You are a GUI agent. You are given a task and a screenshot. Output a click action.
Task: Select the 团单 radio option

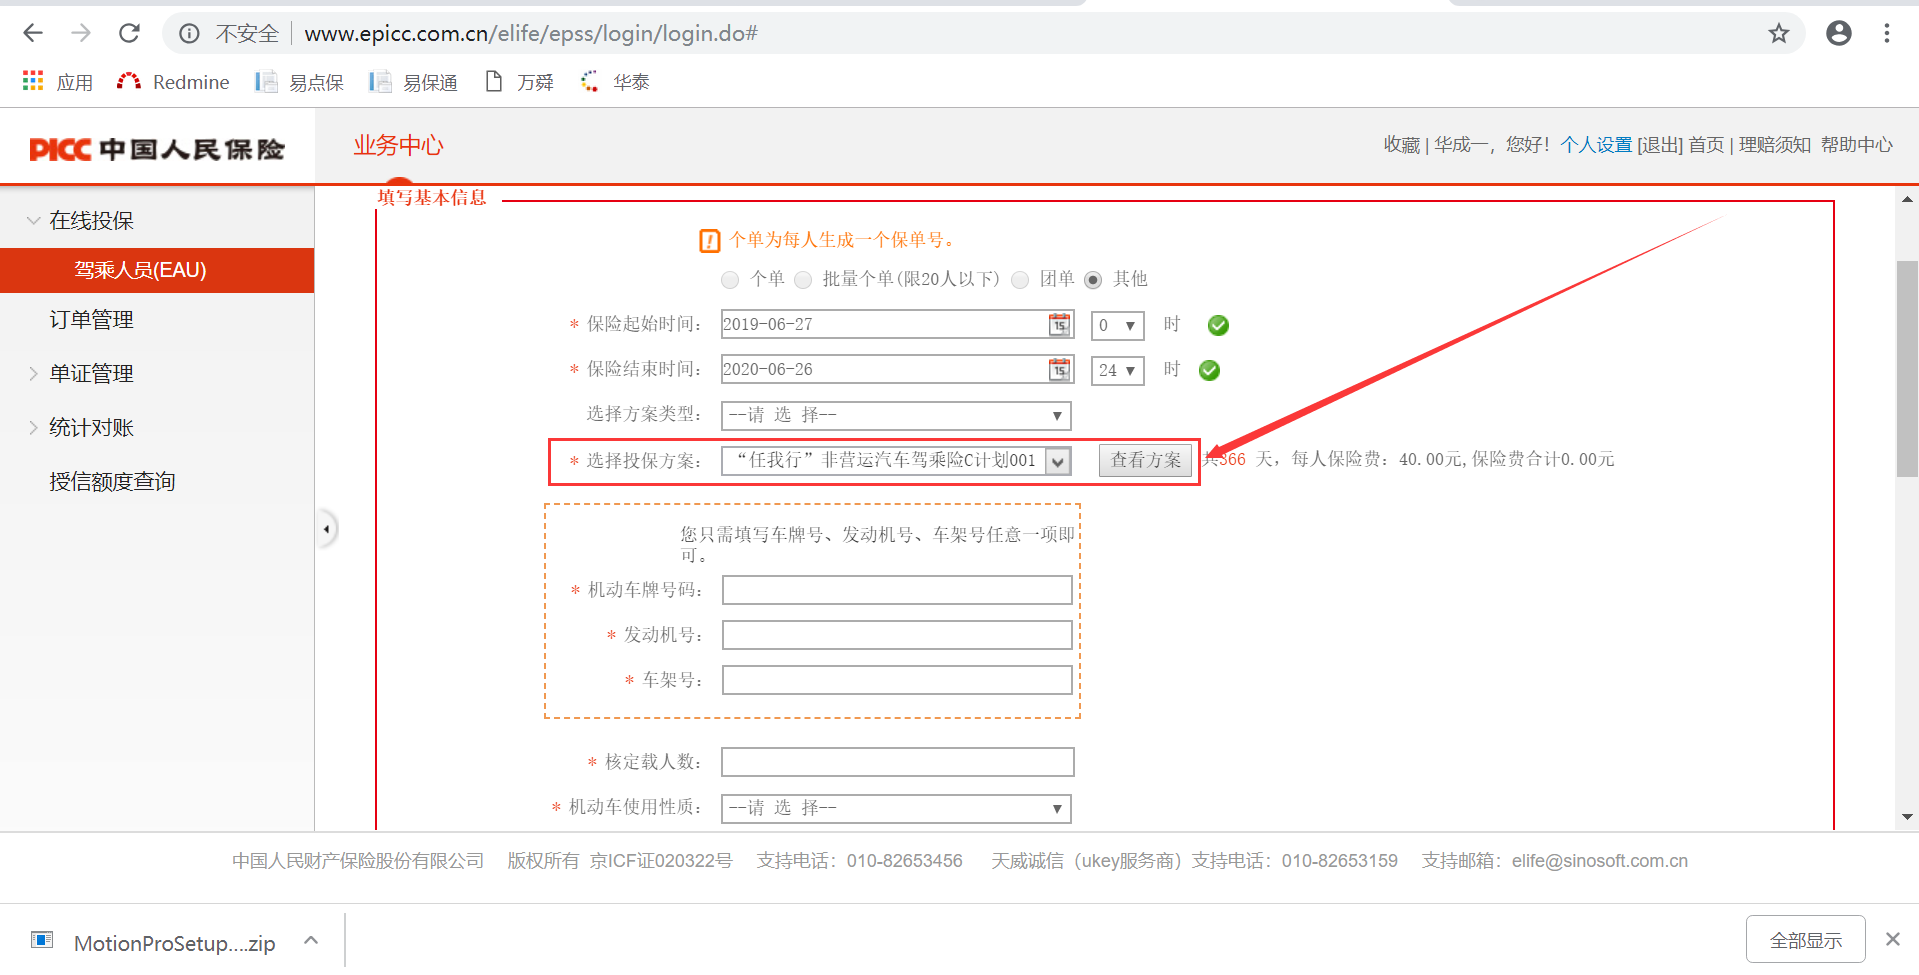pyautogui.click(x=1020, y=280)
